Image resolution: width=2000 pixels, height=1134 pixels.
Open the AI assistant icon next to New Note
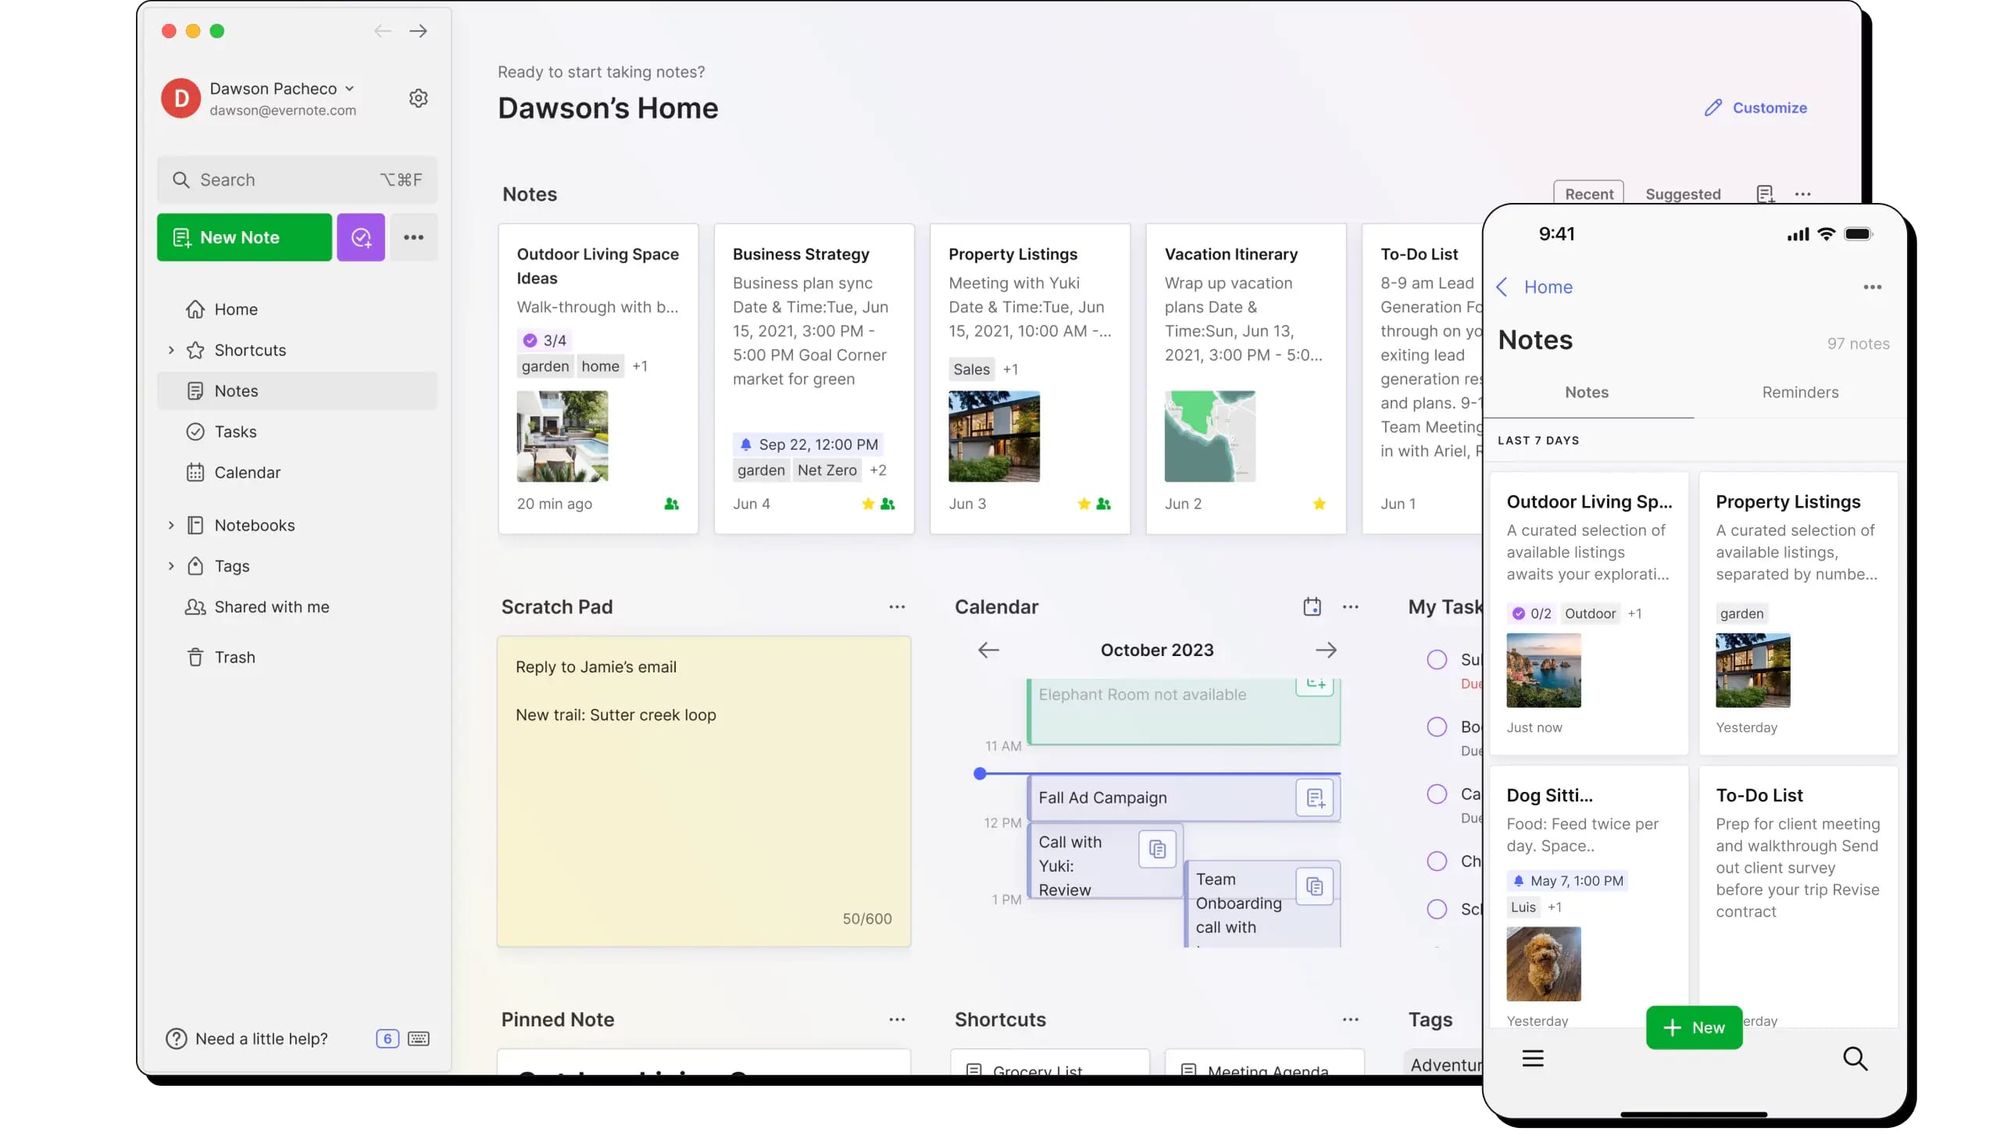361,236
